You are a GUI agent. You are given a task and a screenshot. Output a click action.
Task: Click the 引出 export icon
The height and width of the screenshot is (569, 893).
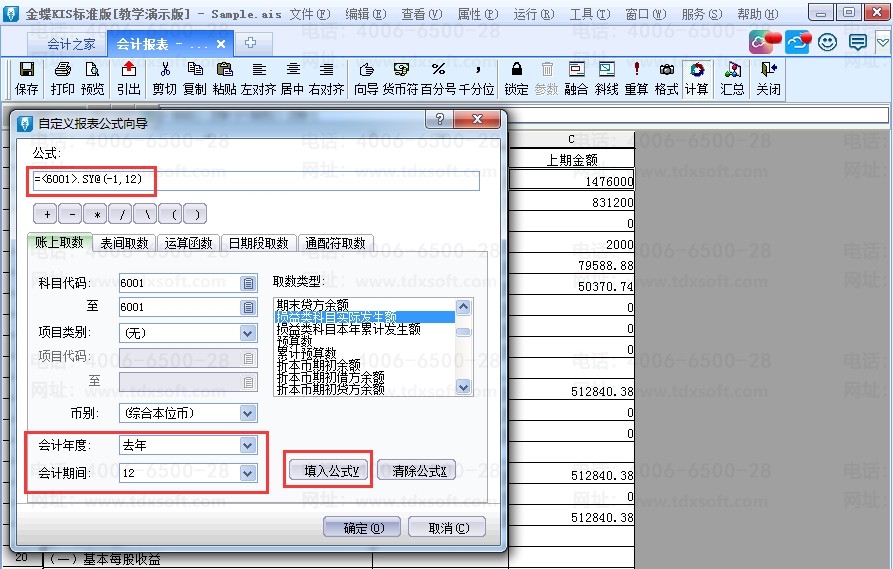(128, 70)
